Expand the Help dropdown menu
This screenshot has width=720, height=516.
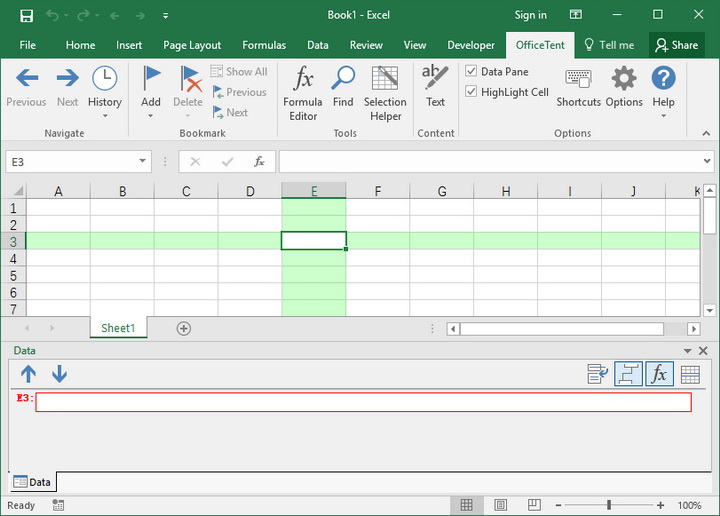663,115
